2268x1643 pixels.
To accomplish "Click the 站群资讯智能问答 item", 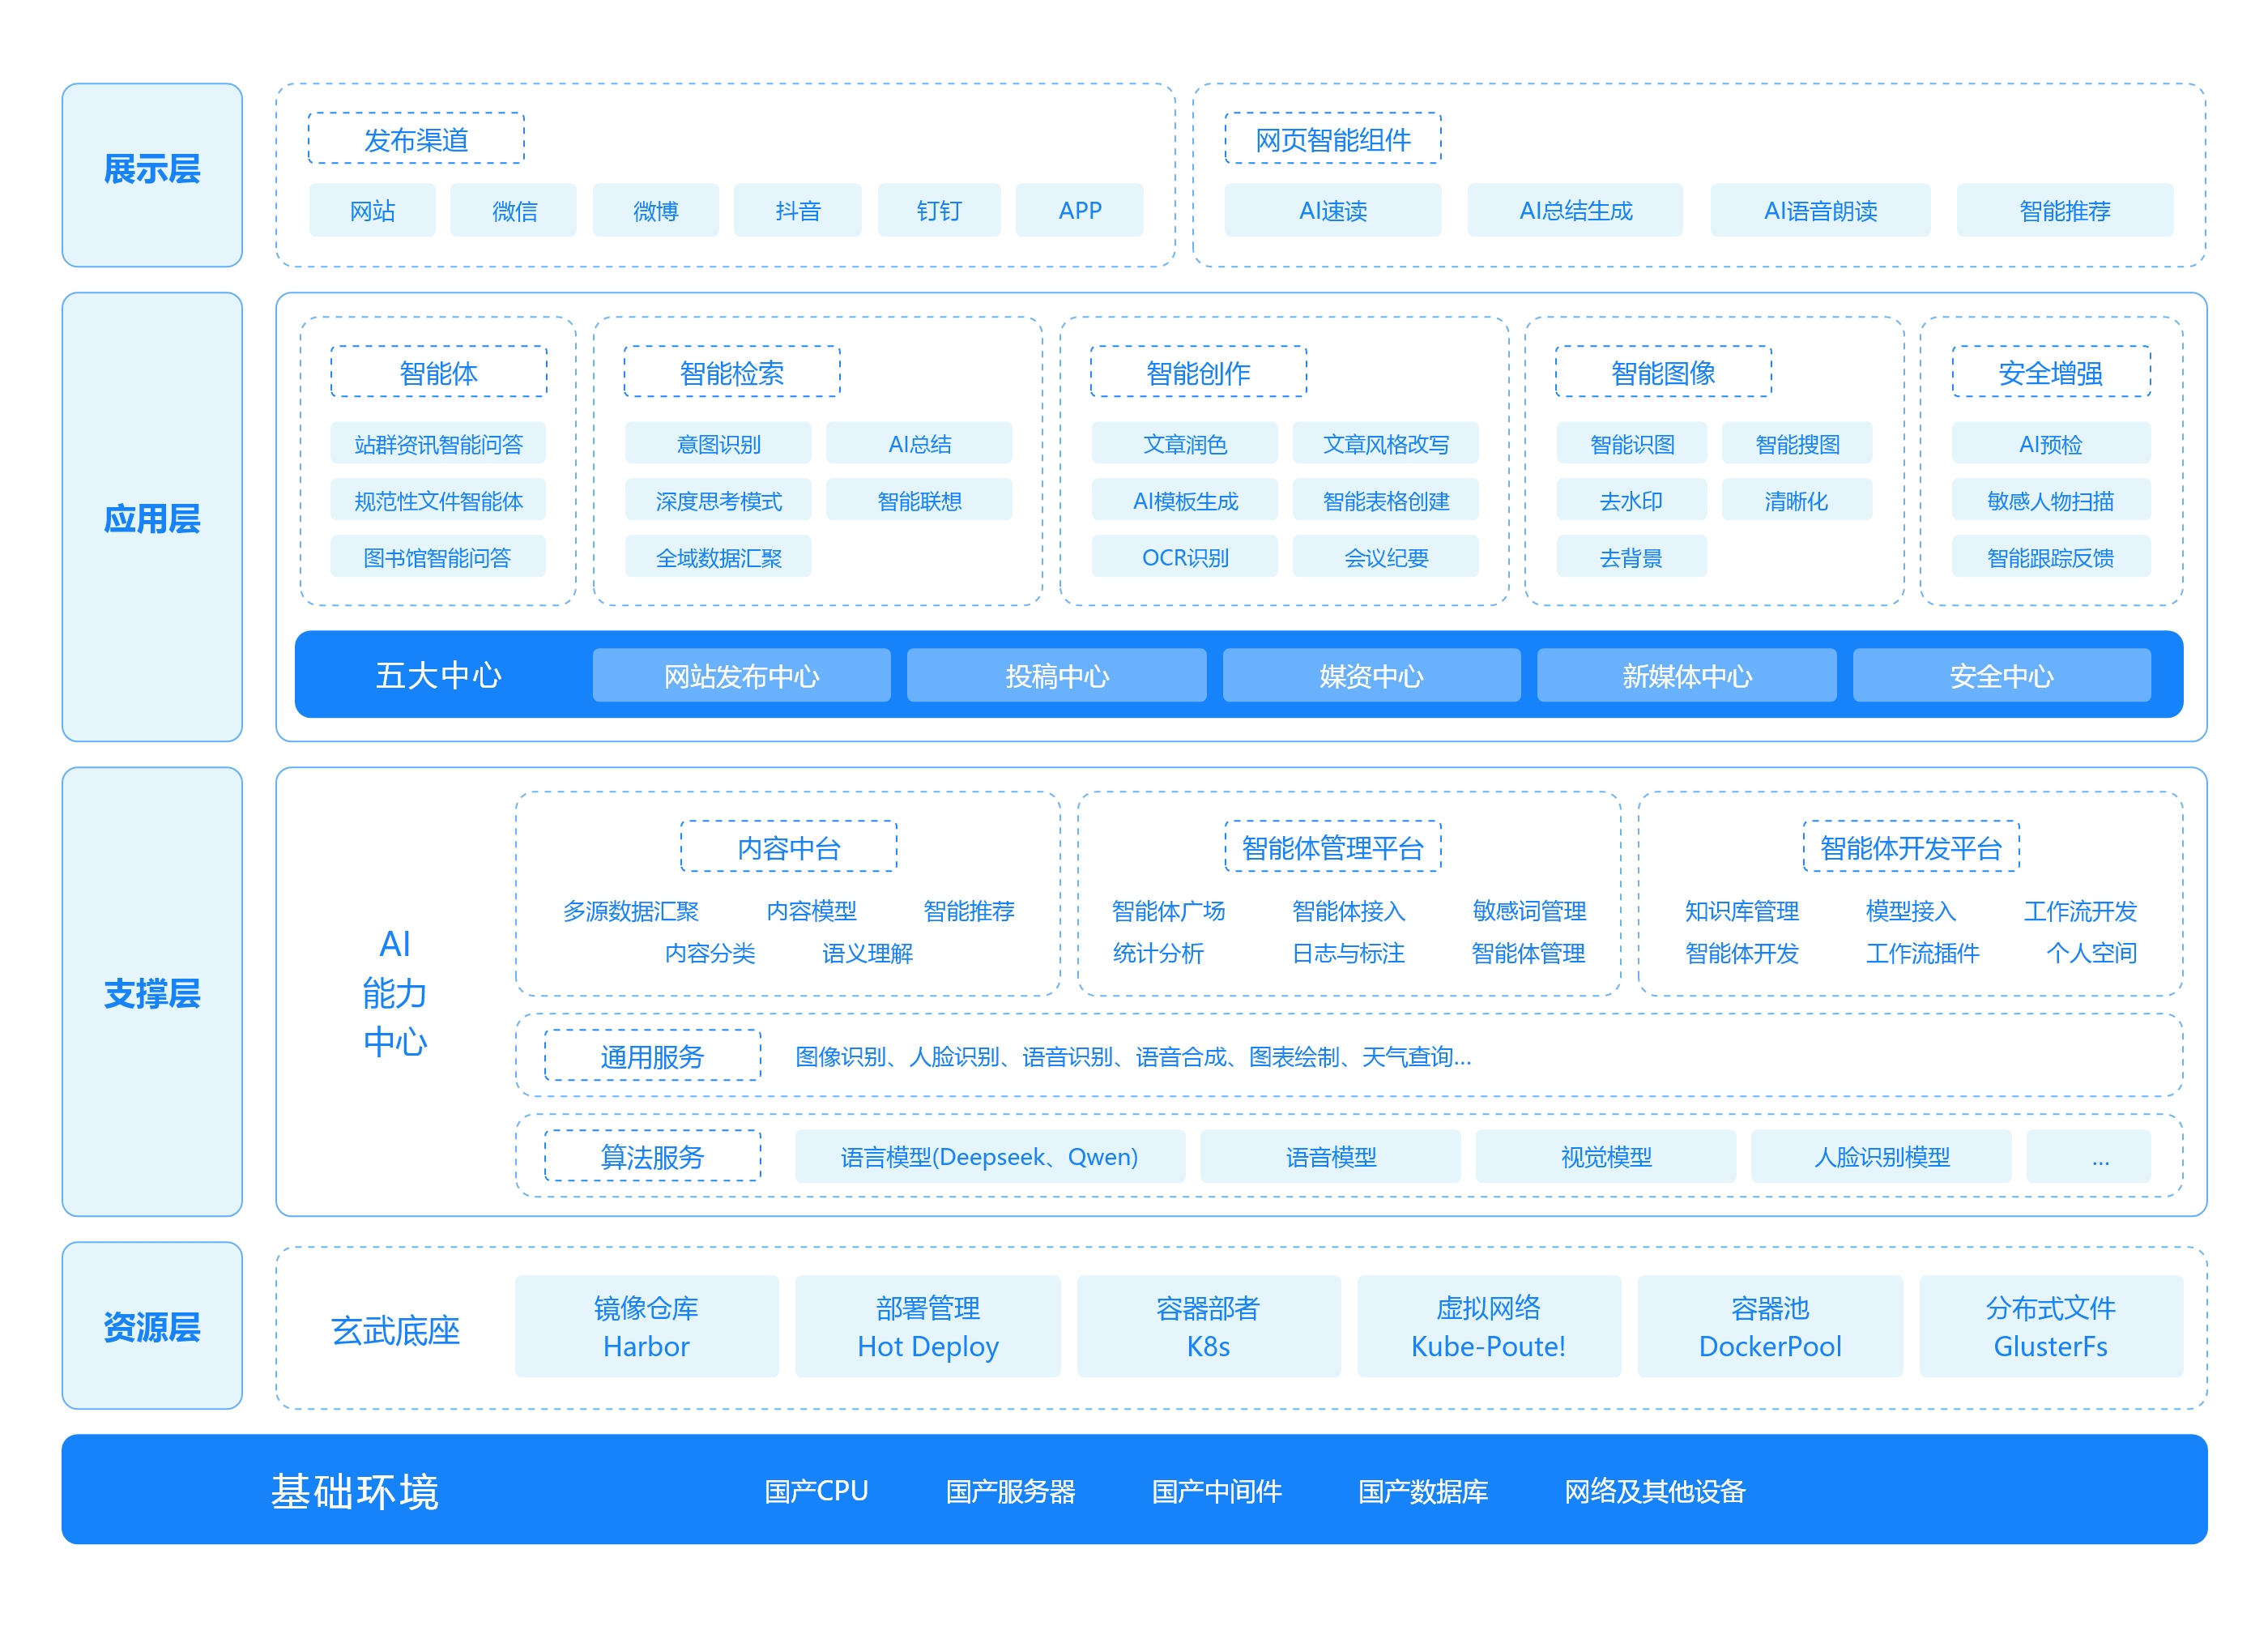I will (x=438, y=443).
